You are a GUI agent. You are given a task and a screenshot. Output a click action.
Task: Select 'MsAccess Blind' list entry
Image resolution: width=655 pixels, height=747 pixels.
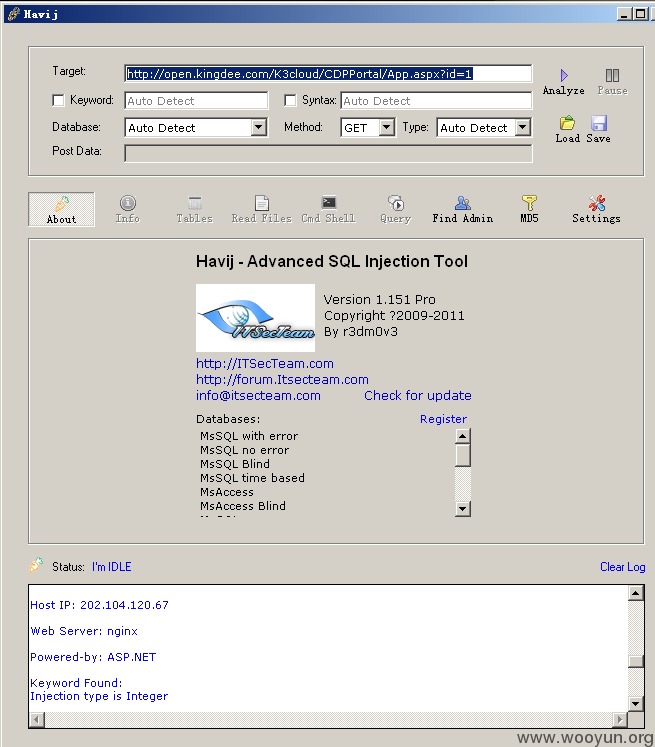pos(243,506)
